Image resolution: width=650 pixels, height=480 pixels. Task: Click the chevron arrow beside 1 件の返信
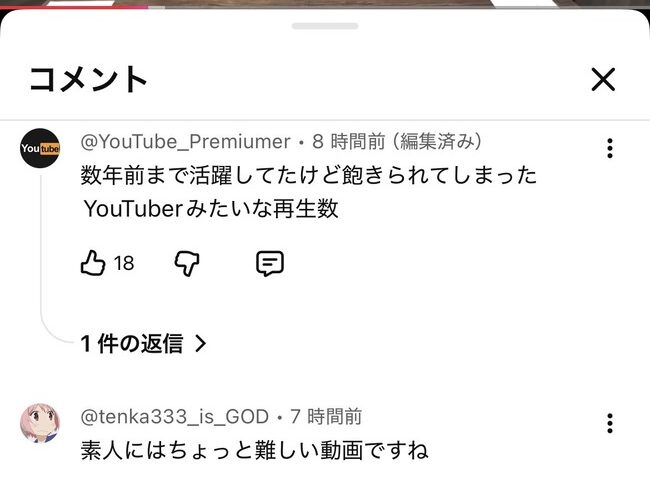pyautogui.click(x=201, y=344)
